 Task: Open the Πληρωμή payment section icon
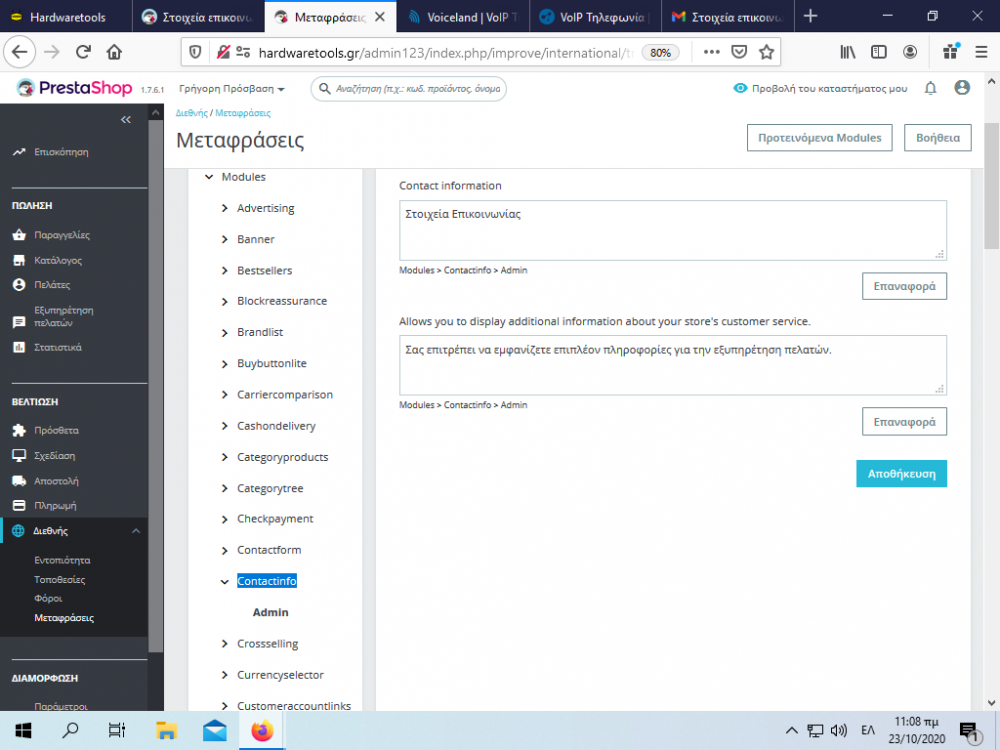(19, 505)
